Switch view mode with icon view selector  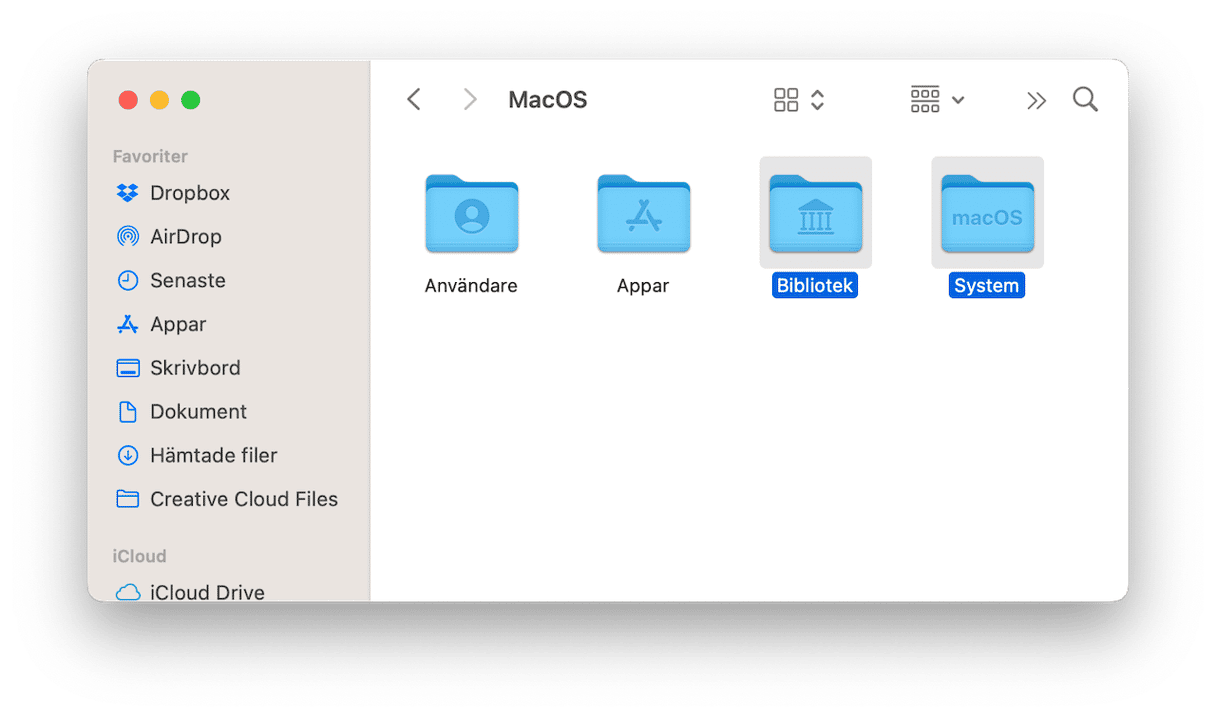pyautogui.click(x=799, y=100)
